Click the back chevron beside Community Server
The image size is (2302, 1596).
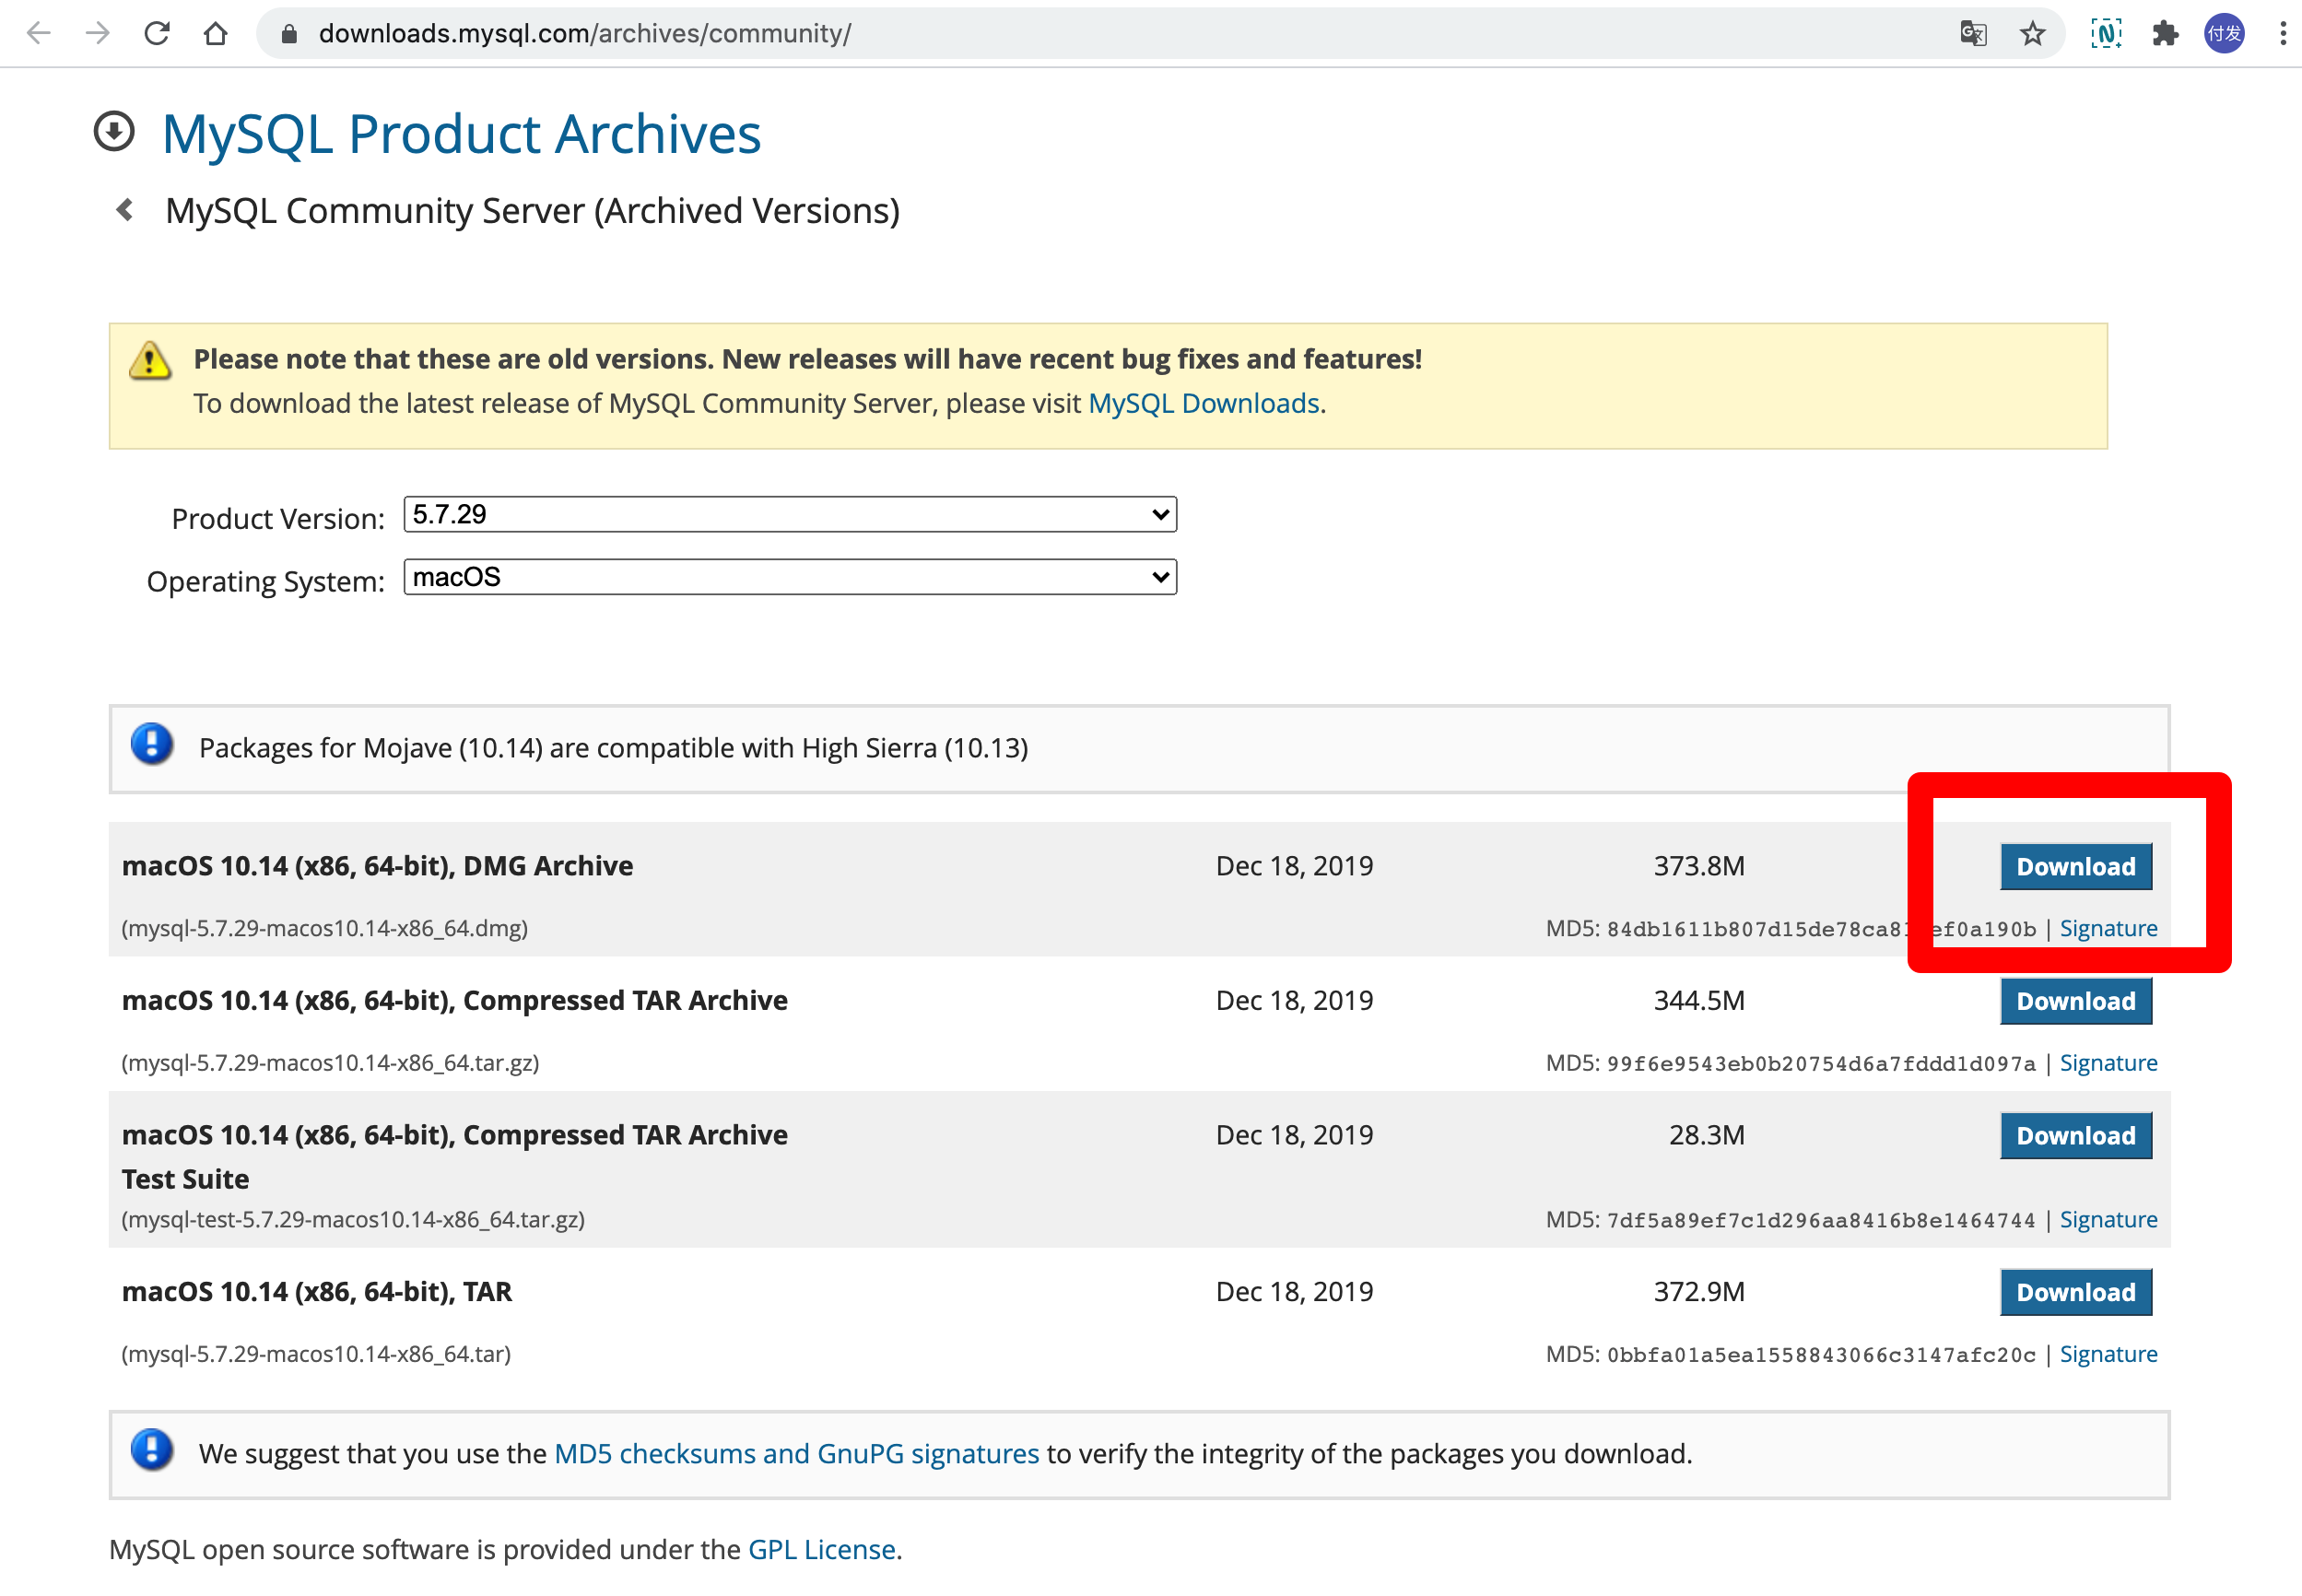click(x=125, y=210)
